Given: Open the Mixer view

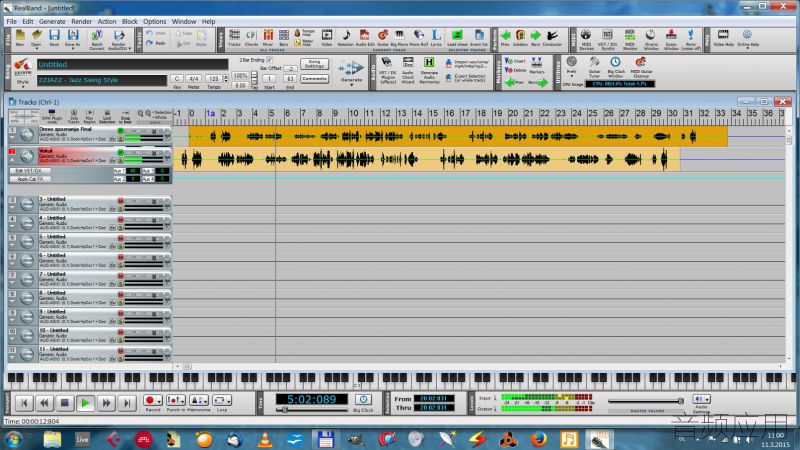Looking at the screenshot, I should pyautogui.click(x=268, y=38).
